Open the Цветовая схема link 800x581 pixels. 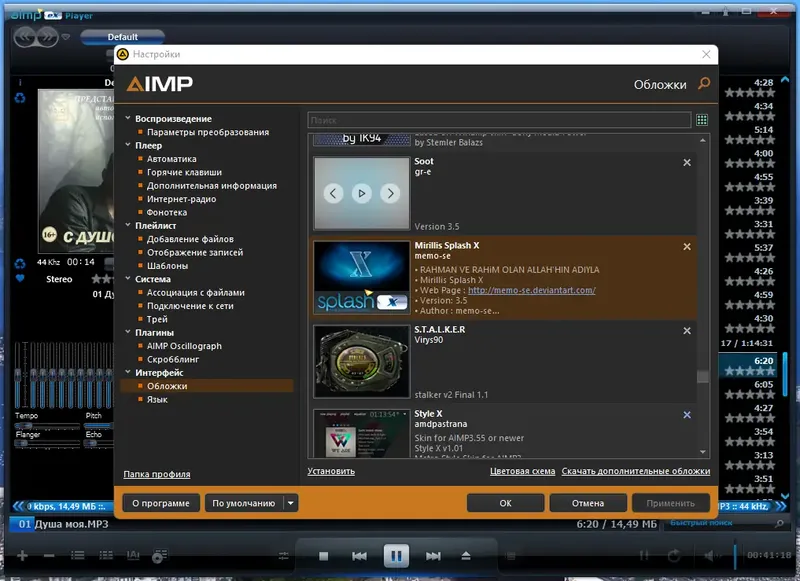click(522, 471)
